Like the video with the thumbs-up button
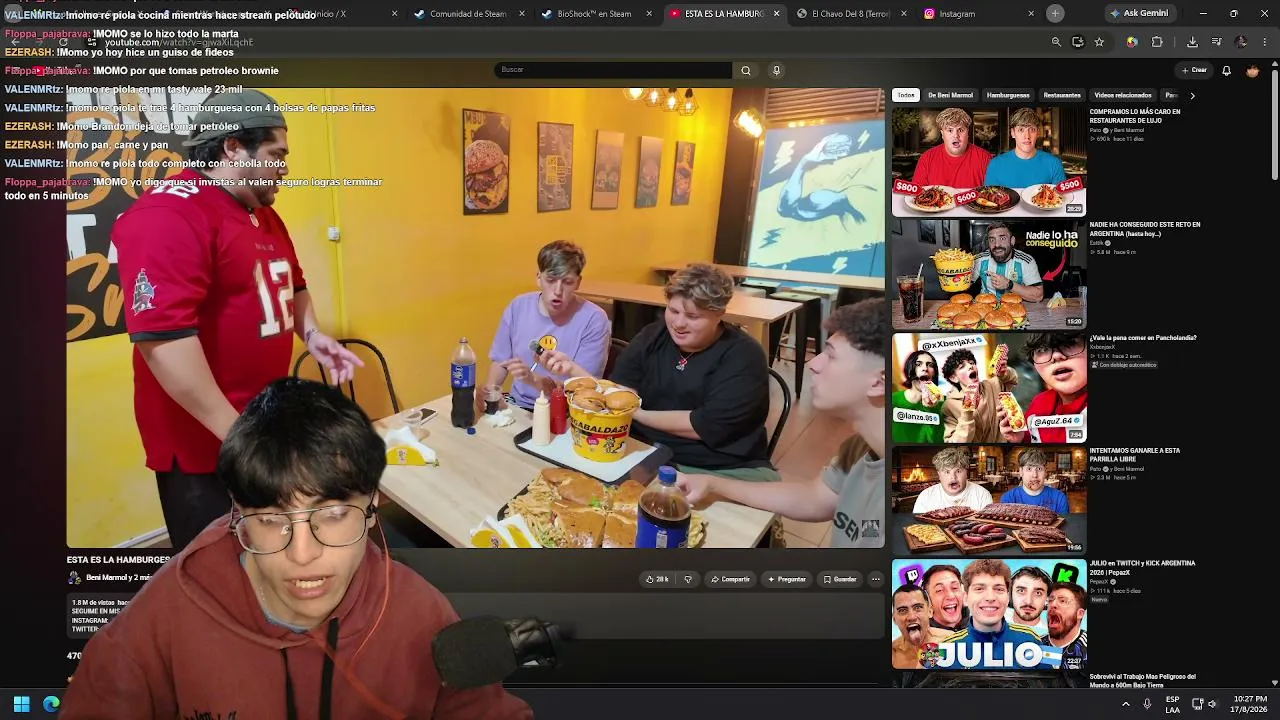 (x=657, y=579)
